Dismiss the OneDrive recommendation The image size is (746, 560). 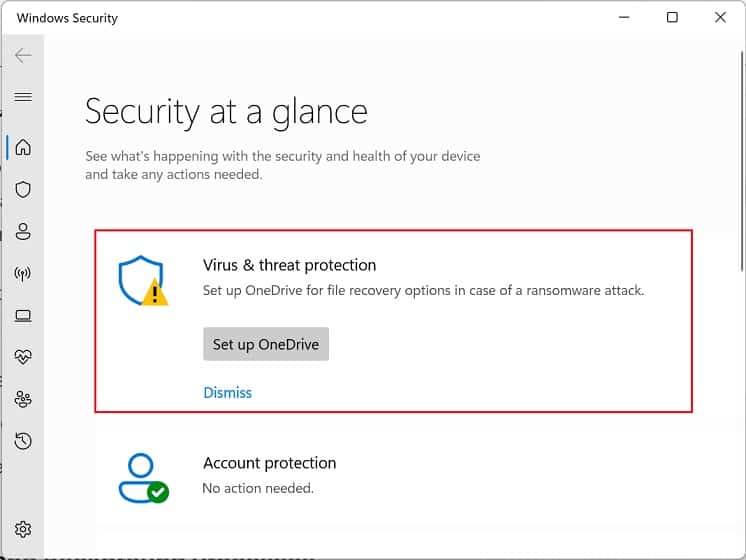point(227,393)
